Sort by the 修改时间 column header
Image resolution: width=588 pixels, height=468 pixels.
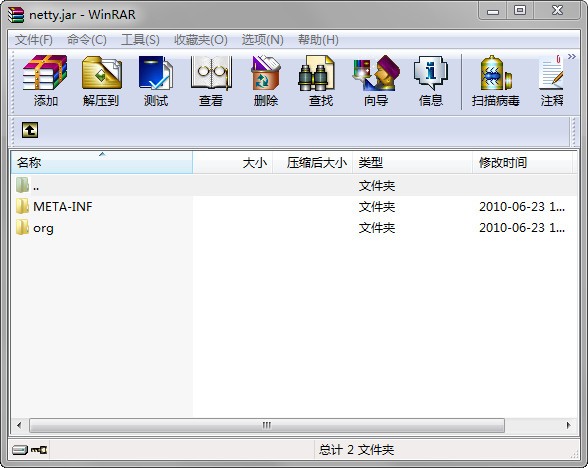[x=522, y=162]
